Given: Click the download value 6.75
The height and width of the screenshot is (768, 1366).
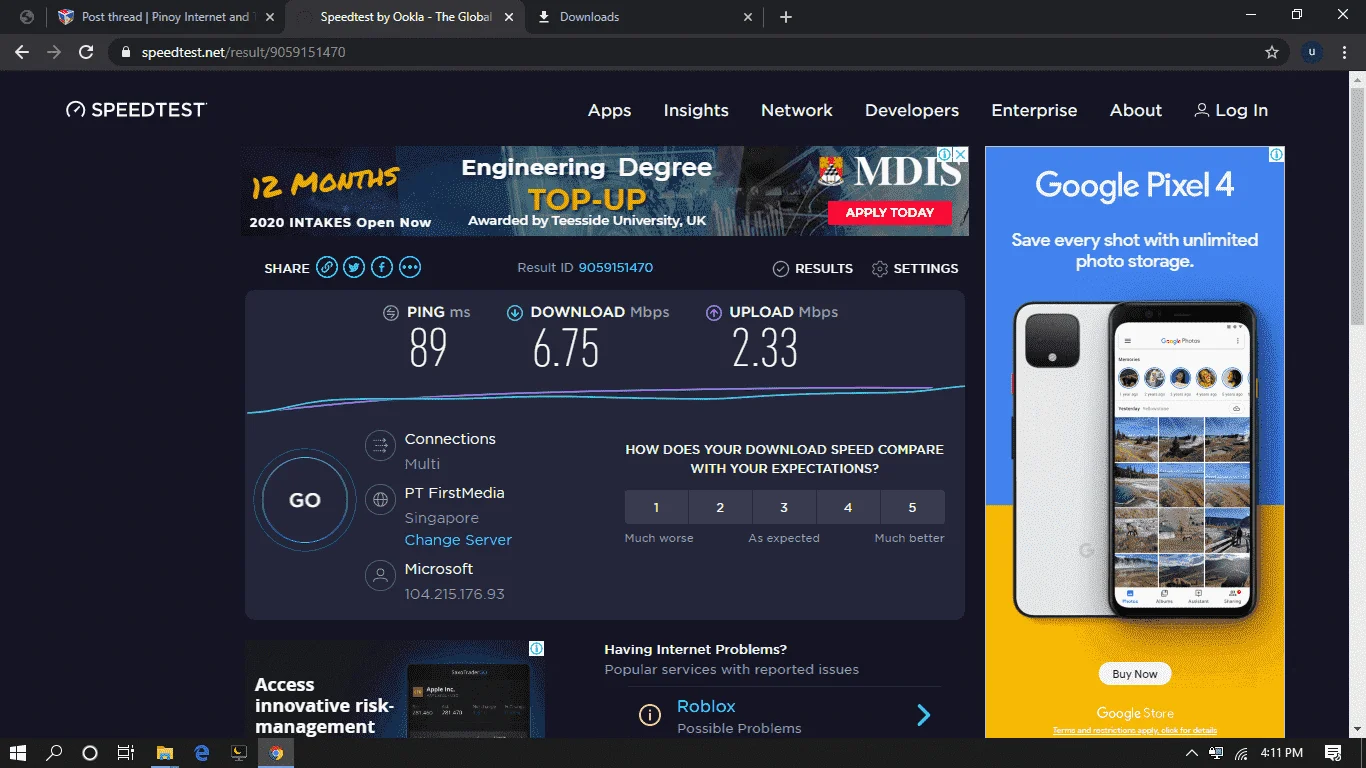Looking at the screenshot, I should tap(566, 348).
